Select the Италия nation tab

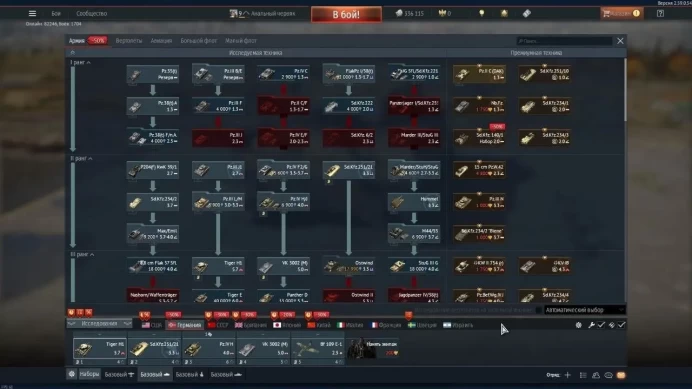coord(350,325)
